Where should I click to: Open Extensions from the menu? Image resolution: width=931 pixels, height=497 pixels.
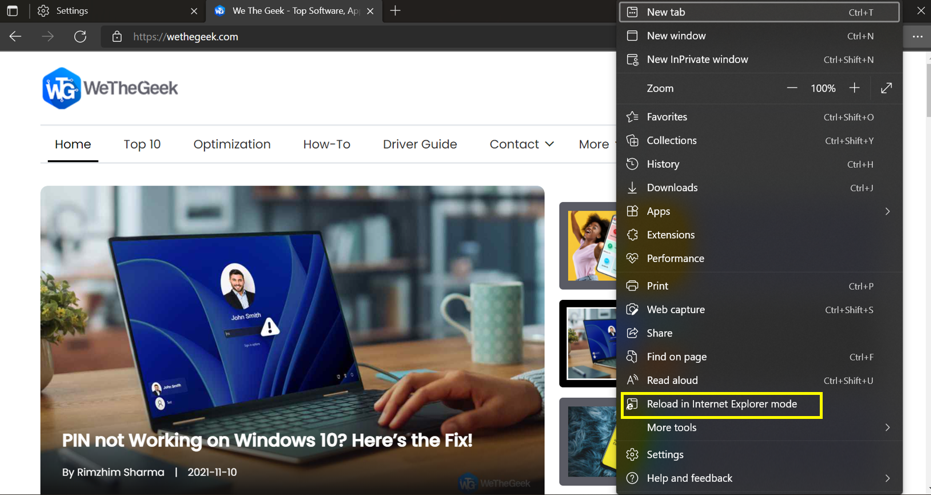[x=670, y=235]
